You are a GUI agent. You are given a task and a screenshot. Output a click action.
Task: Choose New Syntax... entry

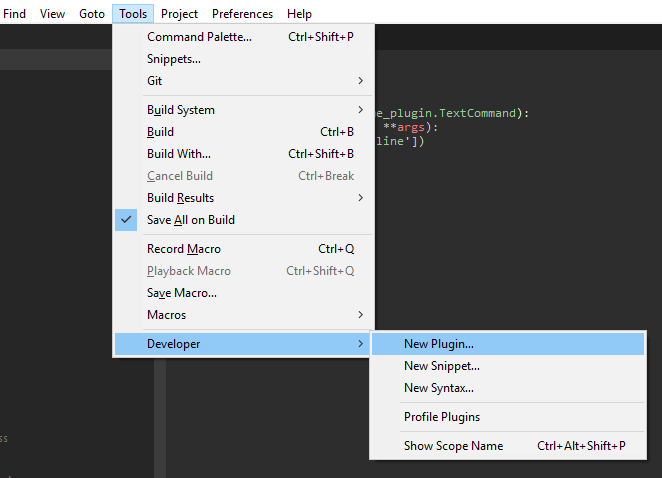(x=438, y=388)
